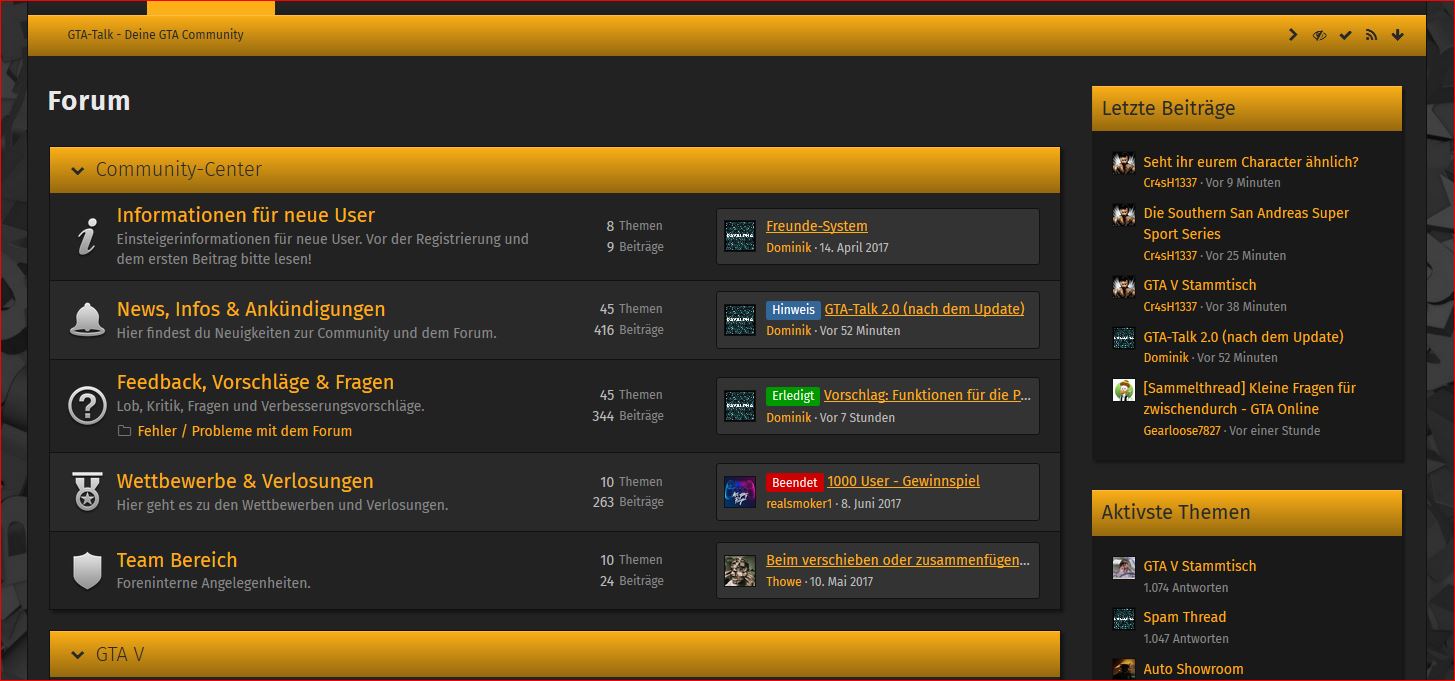Click the green Erledigt label tag
The width and height of the screenshot is (1455, 681).
792,396
